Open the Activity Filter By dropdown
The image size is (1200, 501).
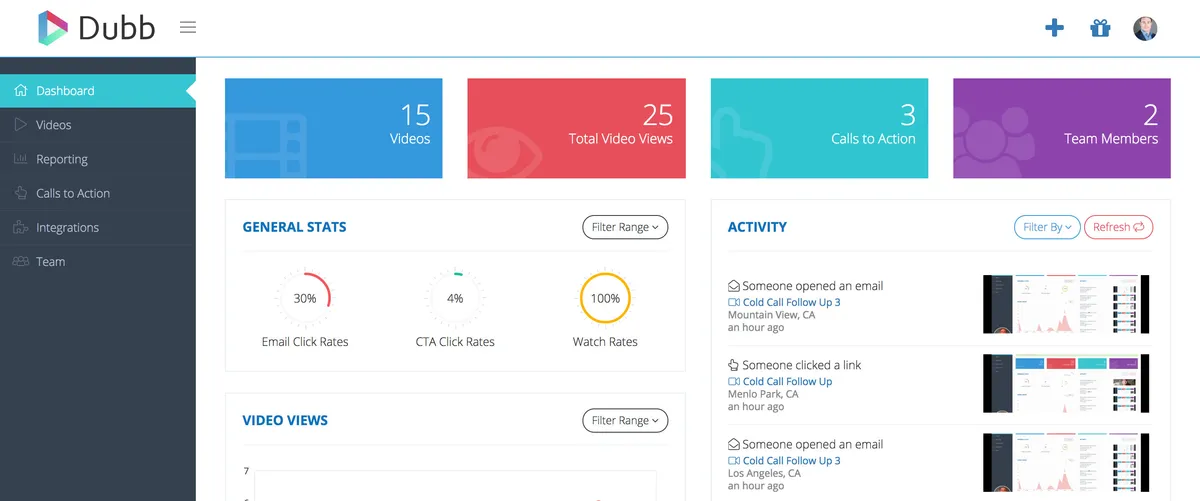pyautogui.click(x=1047, y=227)
